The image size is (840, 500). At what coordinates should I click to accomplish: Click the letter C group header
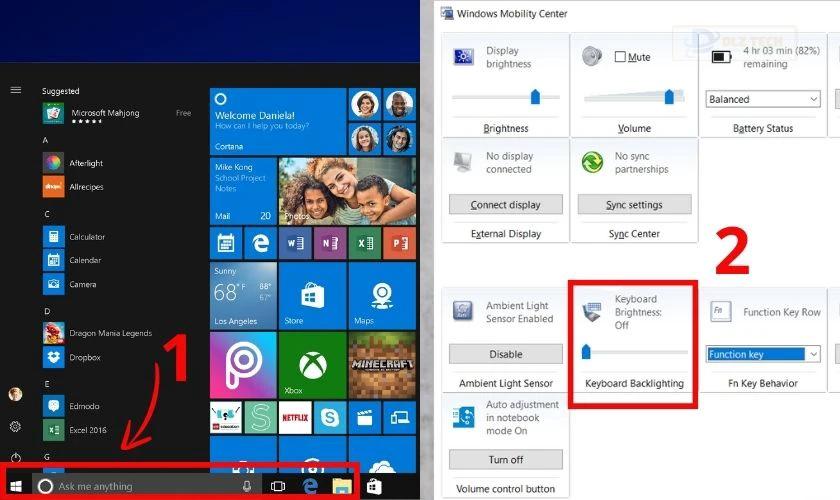coord(47,214)
